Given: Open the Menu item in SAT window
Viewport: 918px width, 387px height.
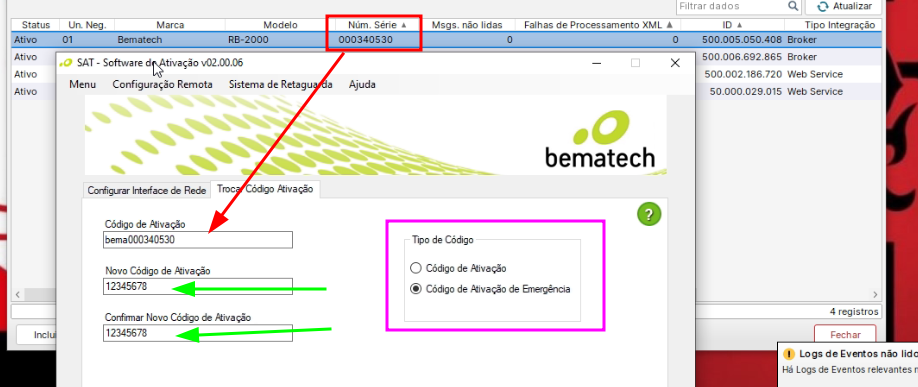Looking at the screenshot, I should tap(83, 84).
